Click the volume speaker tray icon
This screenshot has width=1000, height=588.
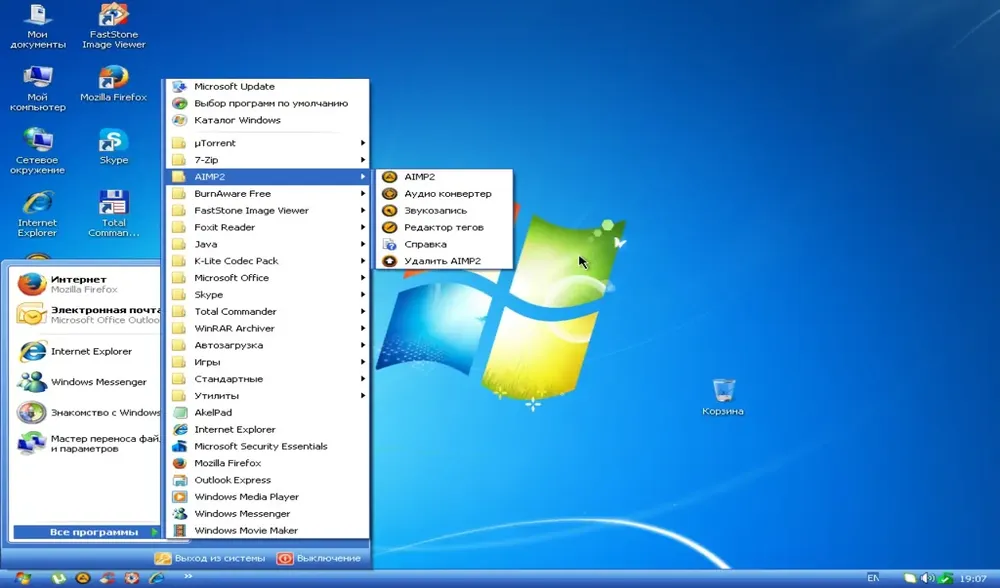[928, 578]
